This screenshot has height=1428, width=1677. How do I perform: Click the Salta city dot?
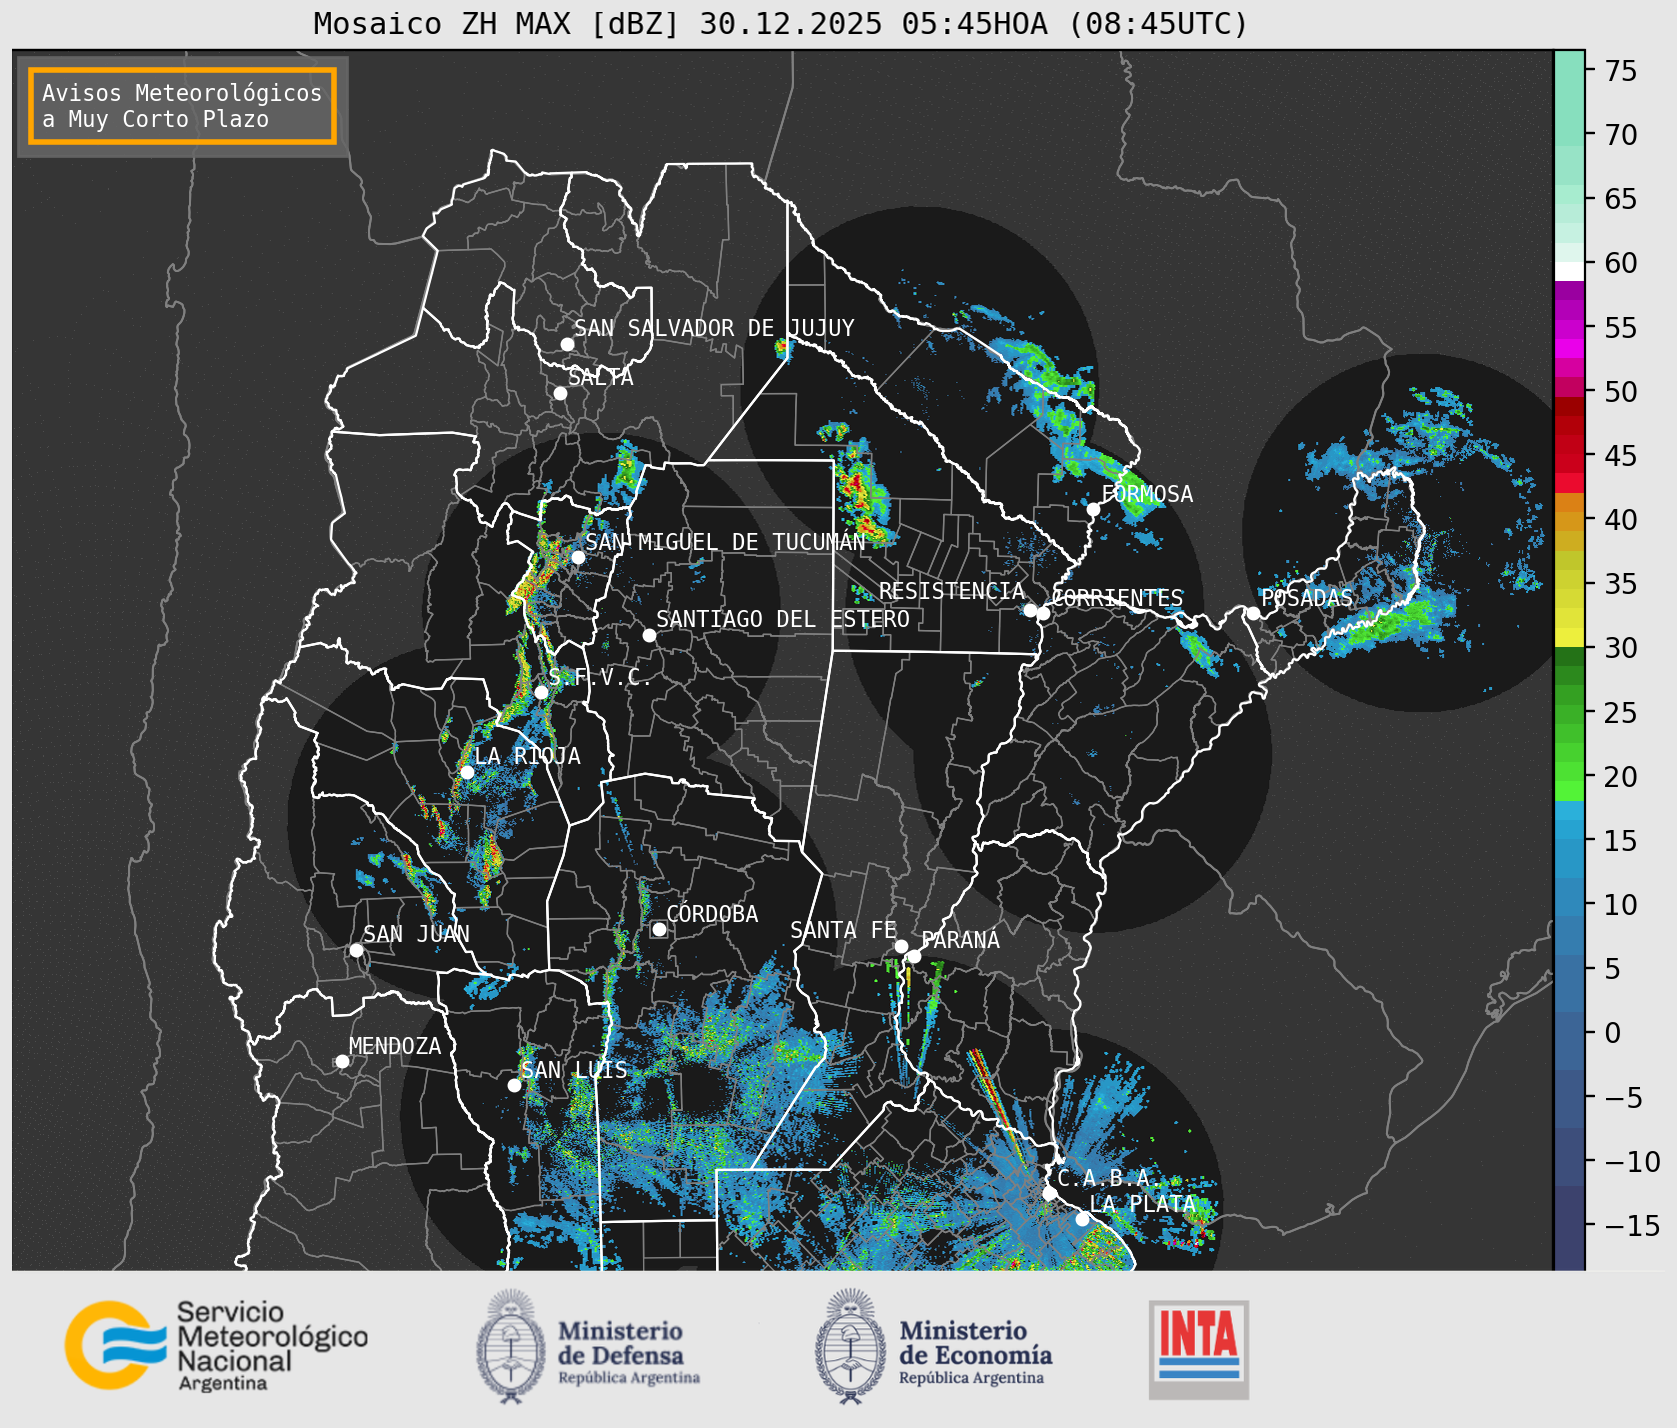pos(561,393)
